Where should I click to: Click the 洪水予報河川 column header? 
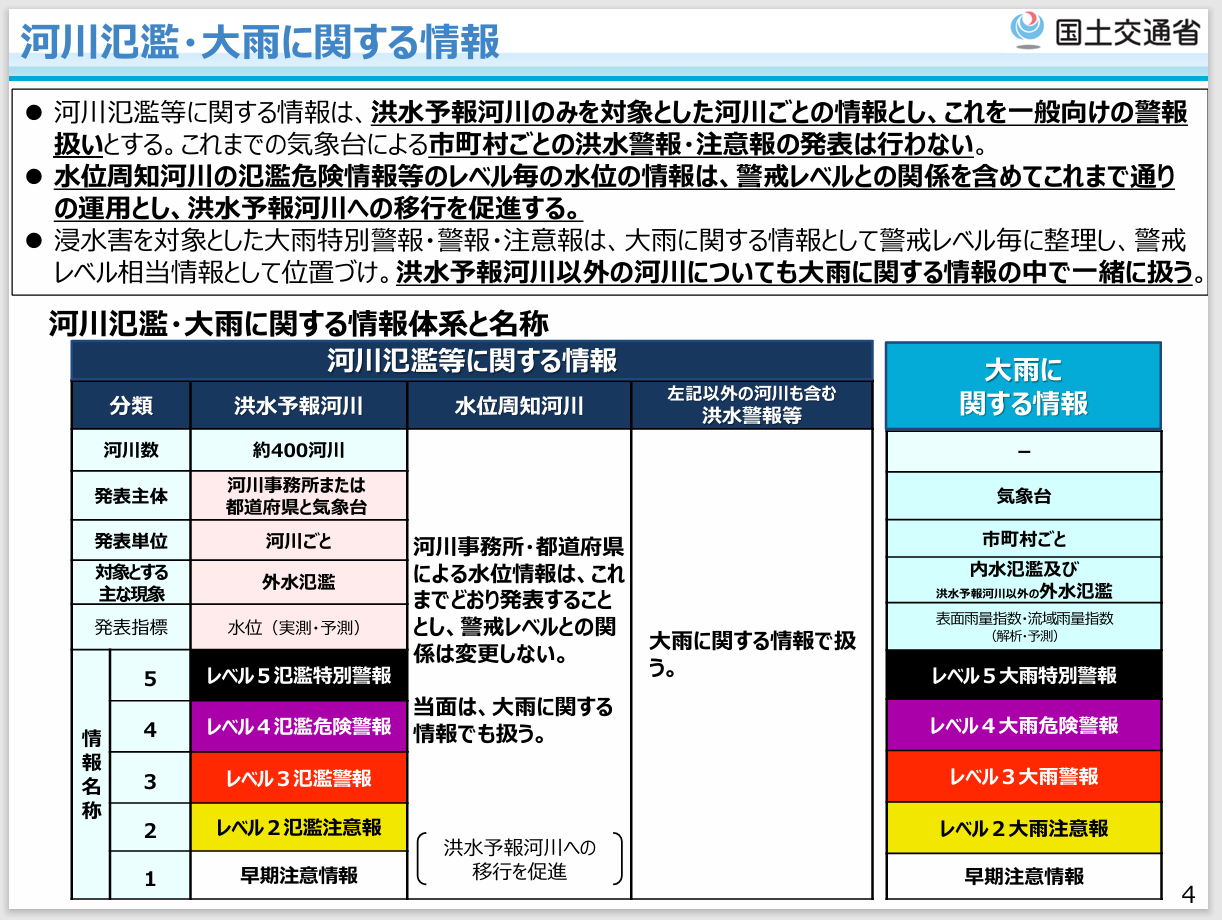coord(298,406)
